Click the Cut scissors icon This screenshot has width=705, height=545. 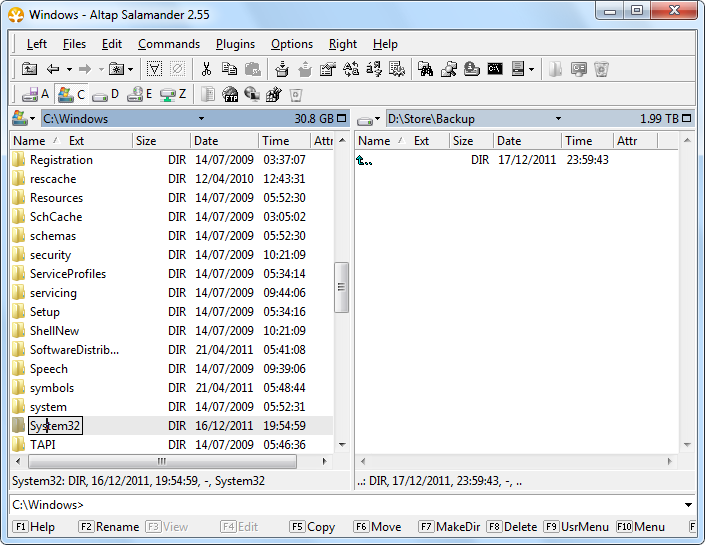(x=206, y=69)
